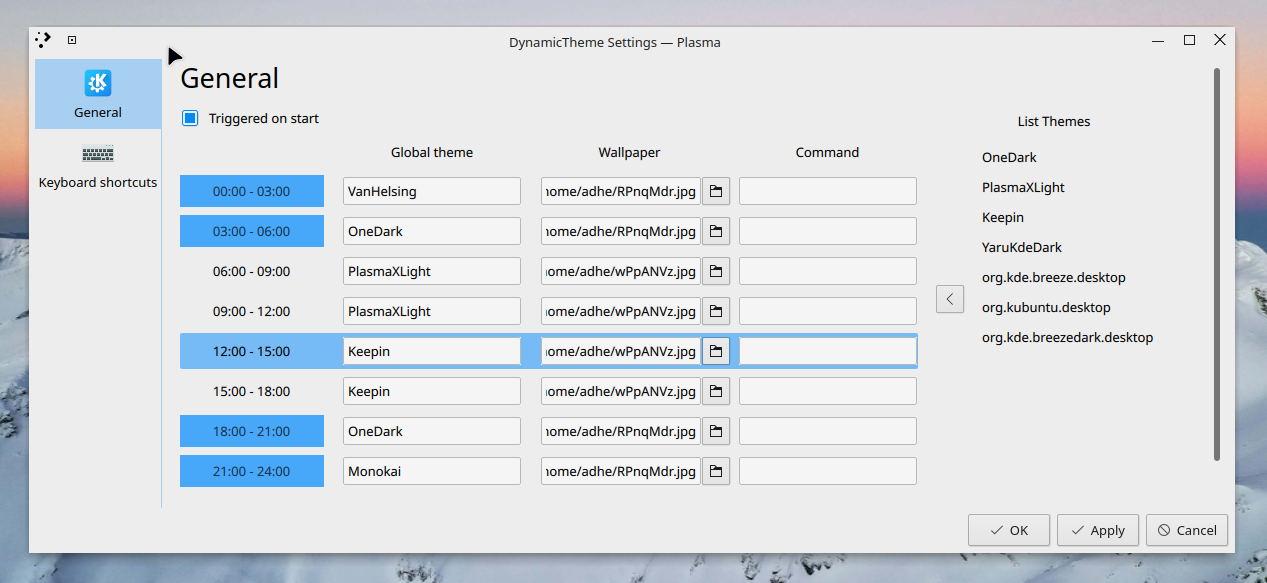This screenshot has width=1267, height=583.
Task: Focus the Command field for 21:00 - 24:00
Action: (x=828, y=471)
